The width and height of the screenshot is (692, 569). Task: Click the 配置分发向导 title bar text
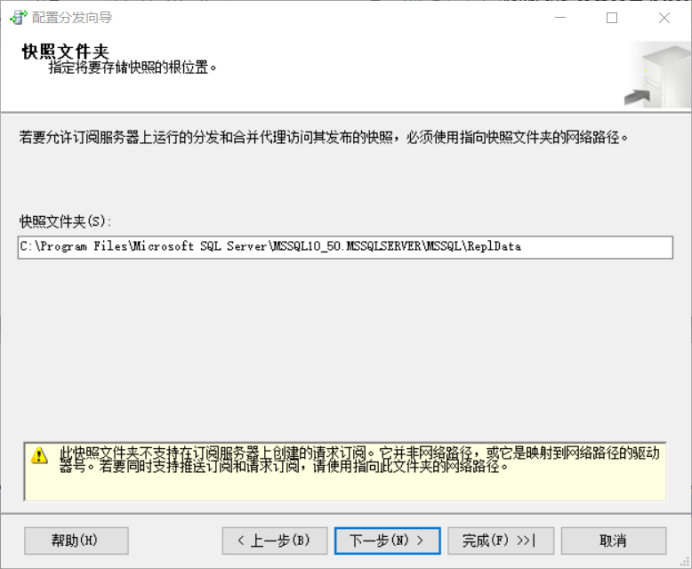pyautogui.click(x=72, y=17)
